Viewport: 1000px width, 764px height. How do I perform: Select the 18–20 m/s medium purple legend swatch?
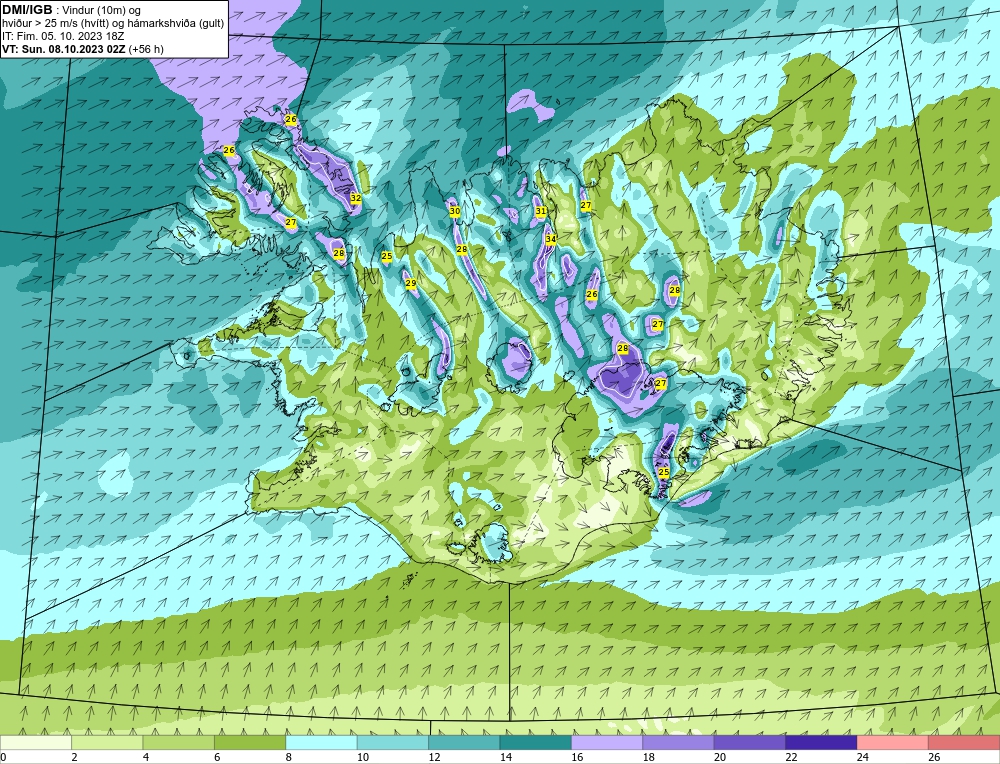[679, 742]
